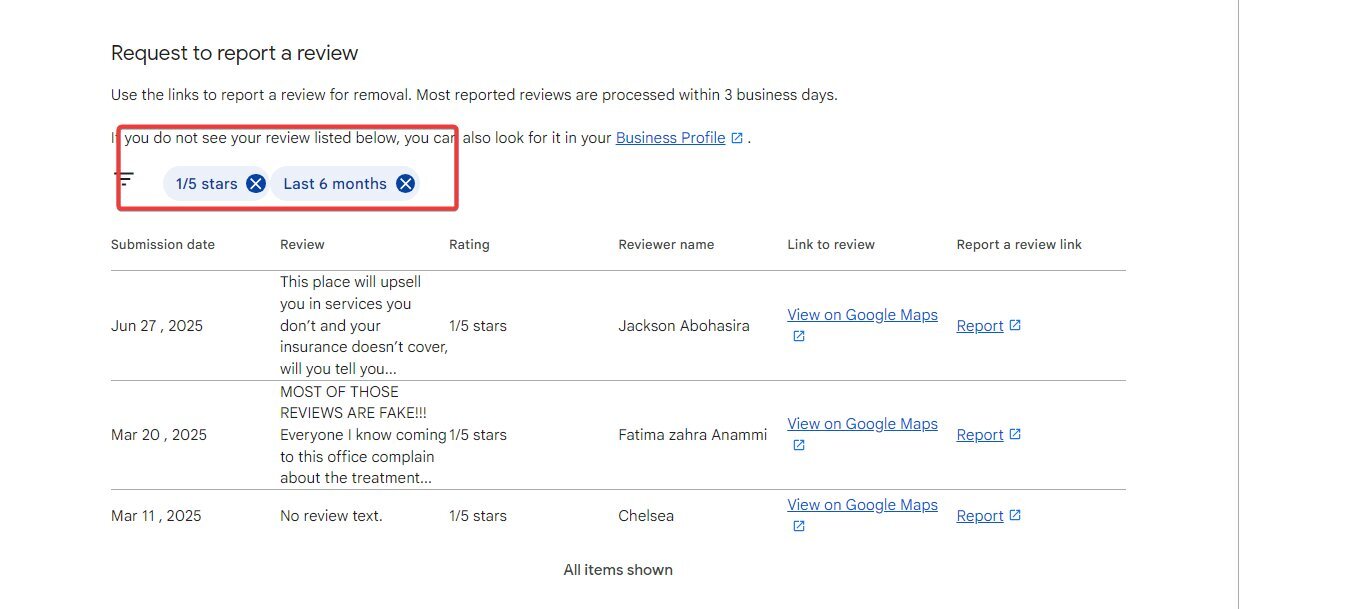The image size is (1347, 609).
Task: Report Jackson Abohasira's review
Action: 979,326
